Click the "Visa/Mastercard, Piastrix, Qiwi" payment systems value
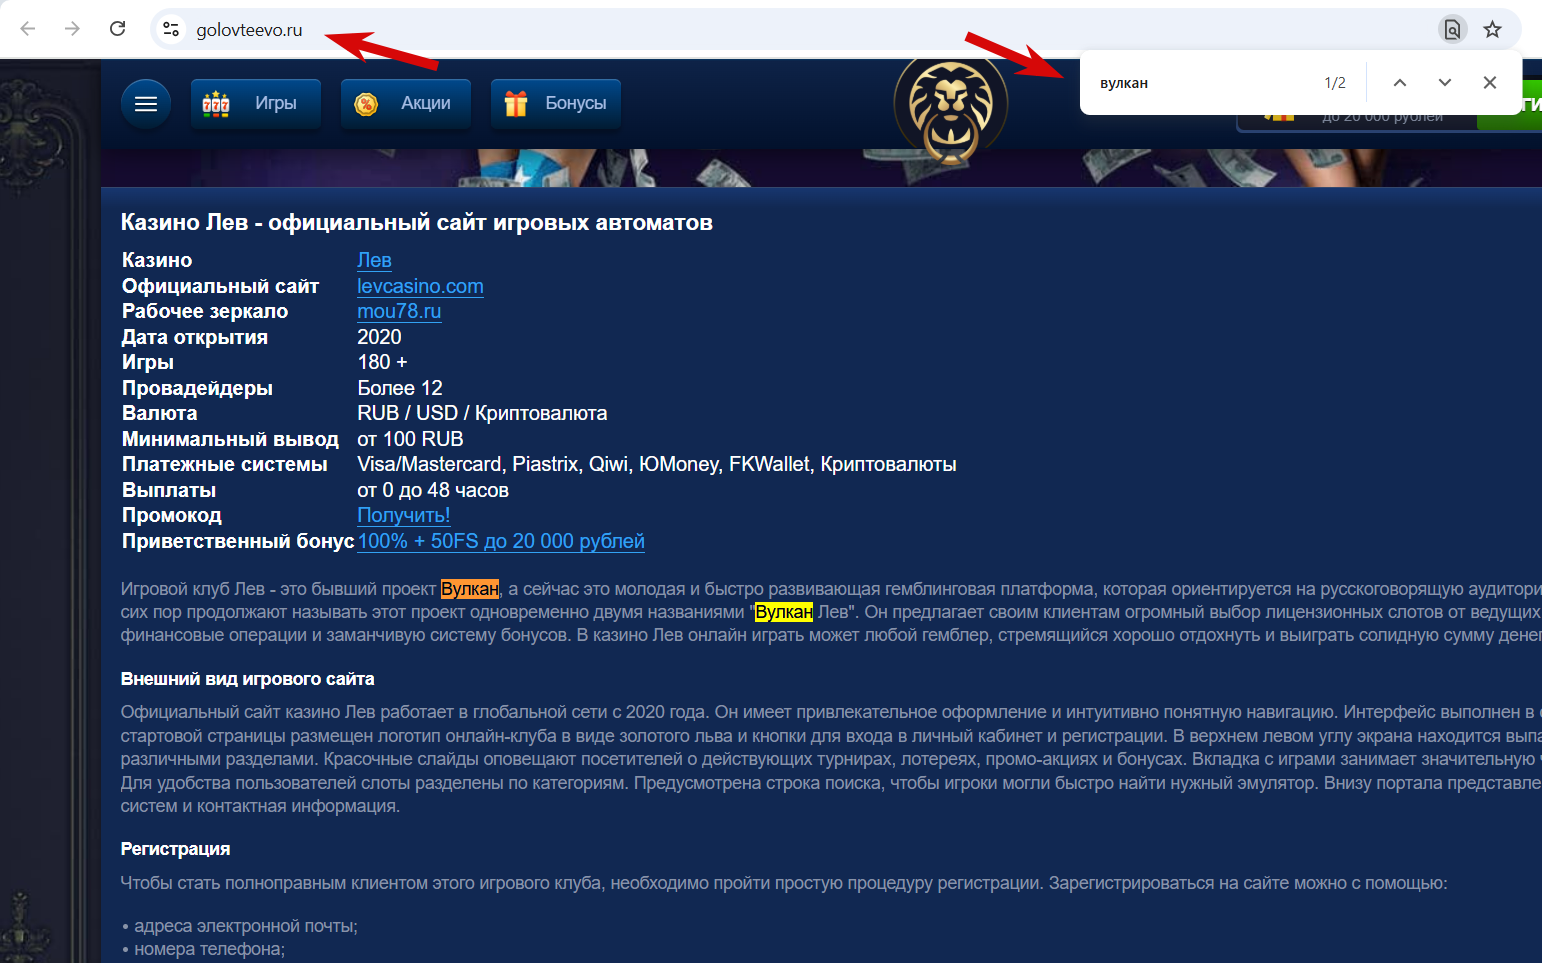Viewport: 1542px width, 963px height. coord(657,464)
